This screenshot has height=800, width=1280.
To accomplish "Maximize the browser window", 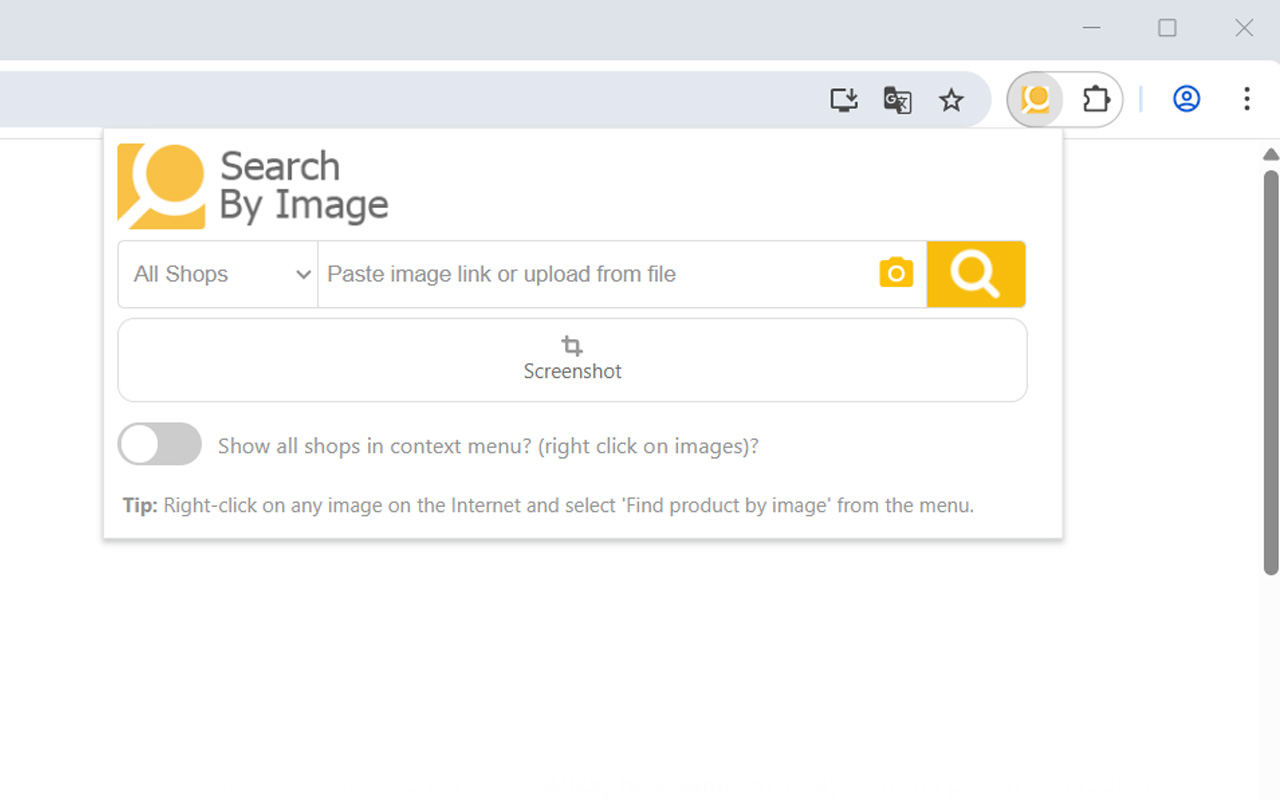I will (1167, 28).
